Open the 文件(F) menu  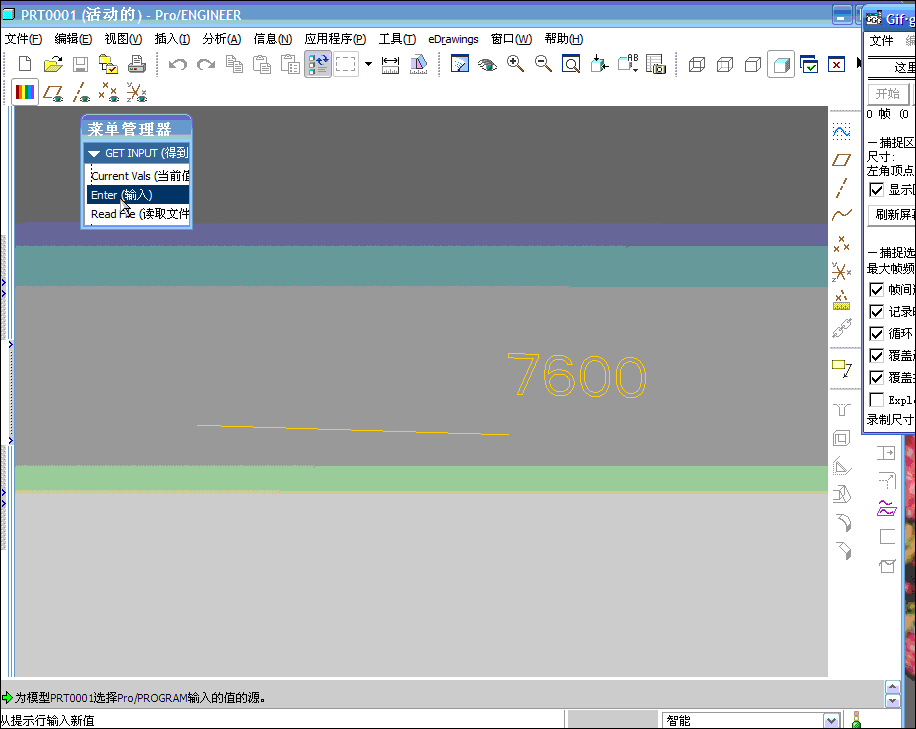point(23,39)
